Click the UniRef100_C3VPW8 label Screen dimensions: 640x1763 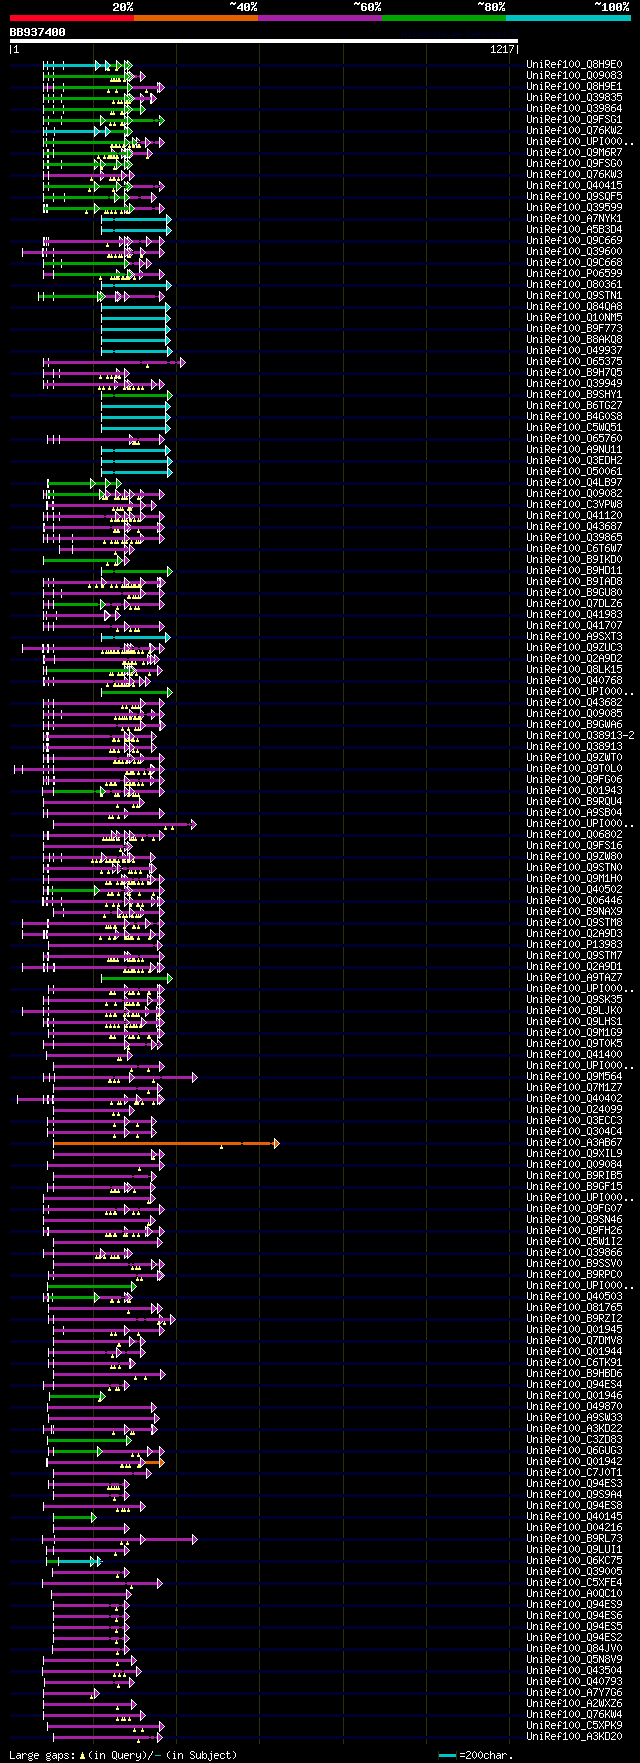coord(574,505)
